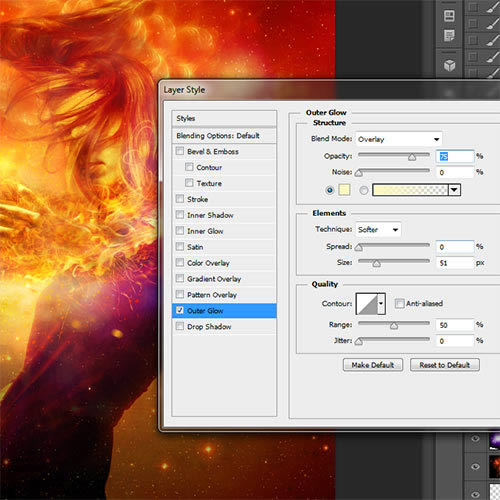Click the Size value input field
Viewport: 500px width, 500px height.
[x=455, y=263]
